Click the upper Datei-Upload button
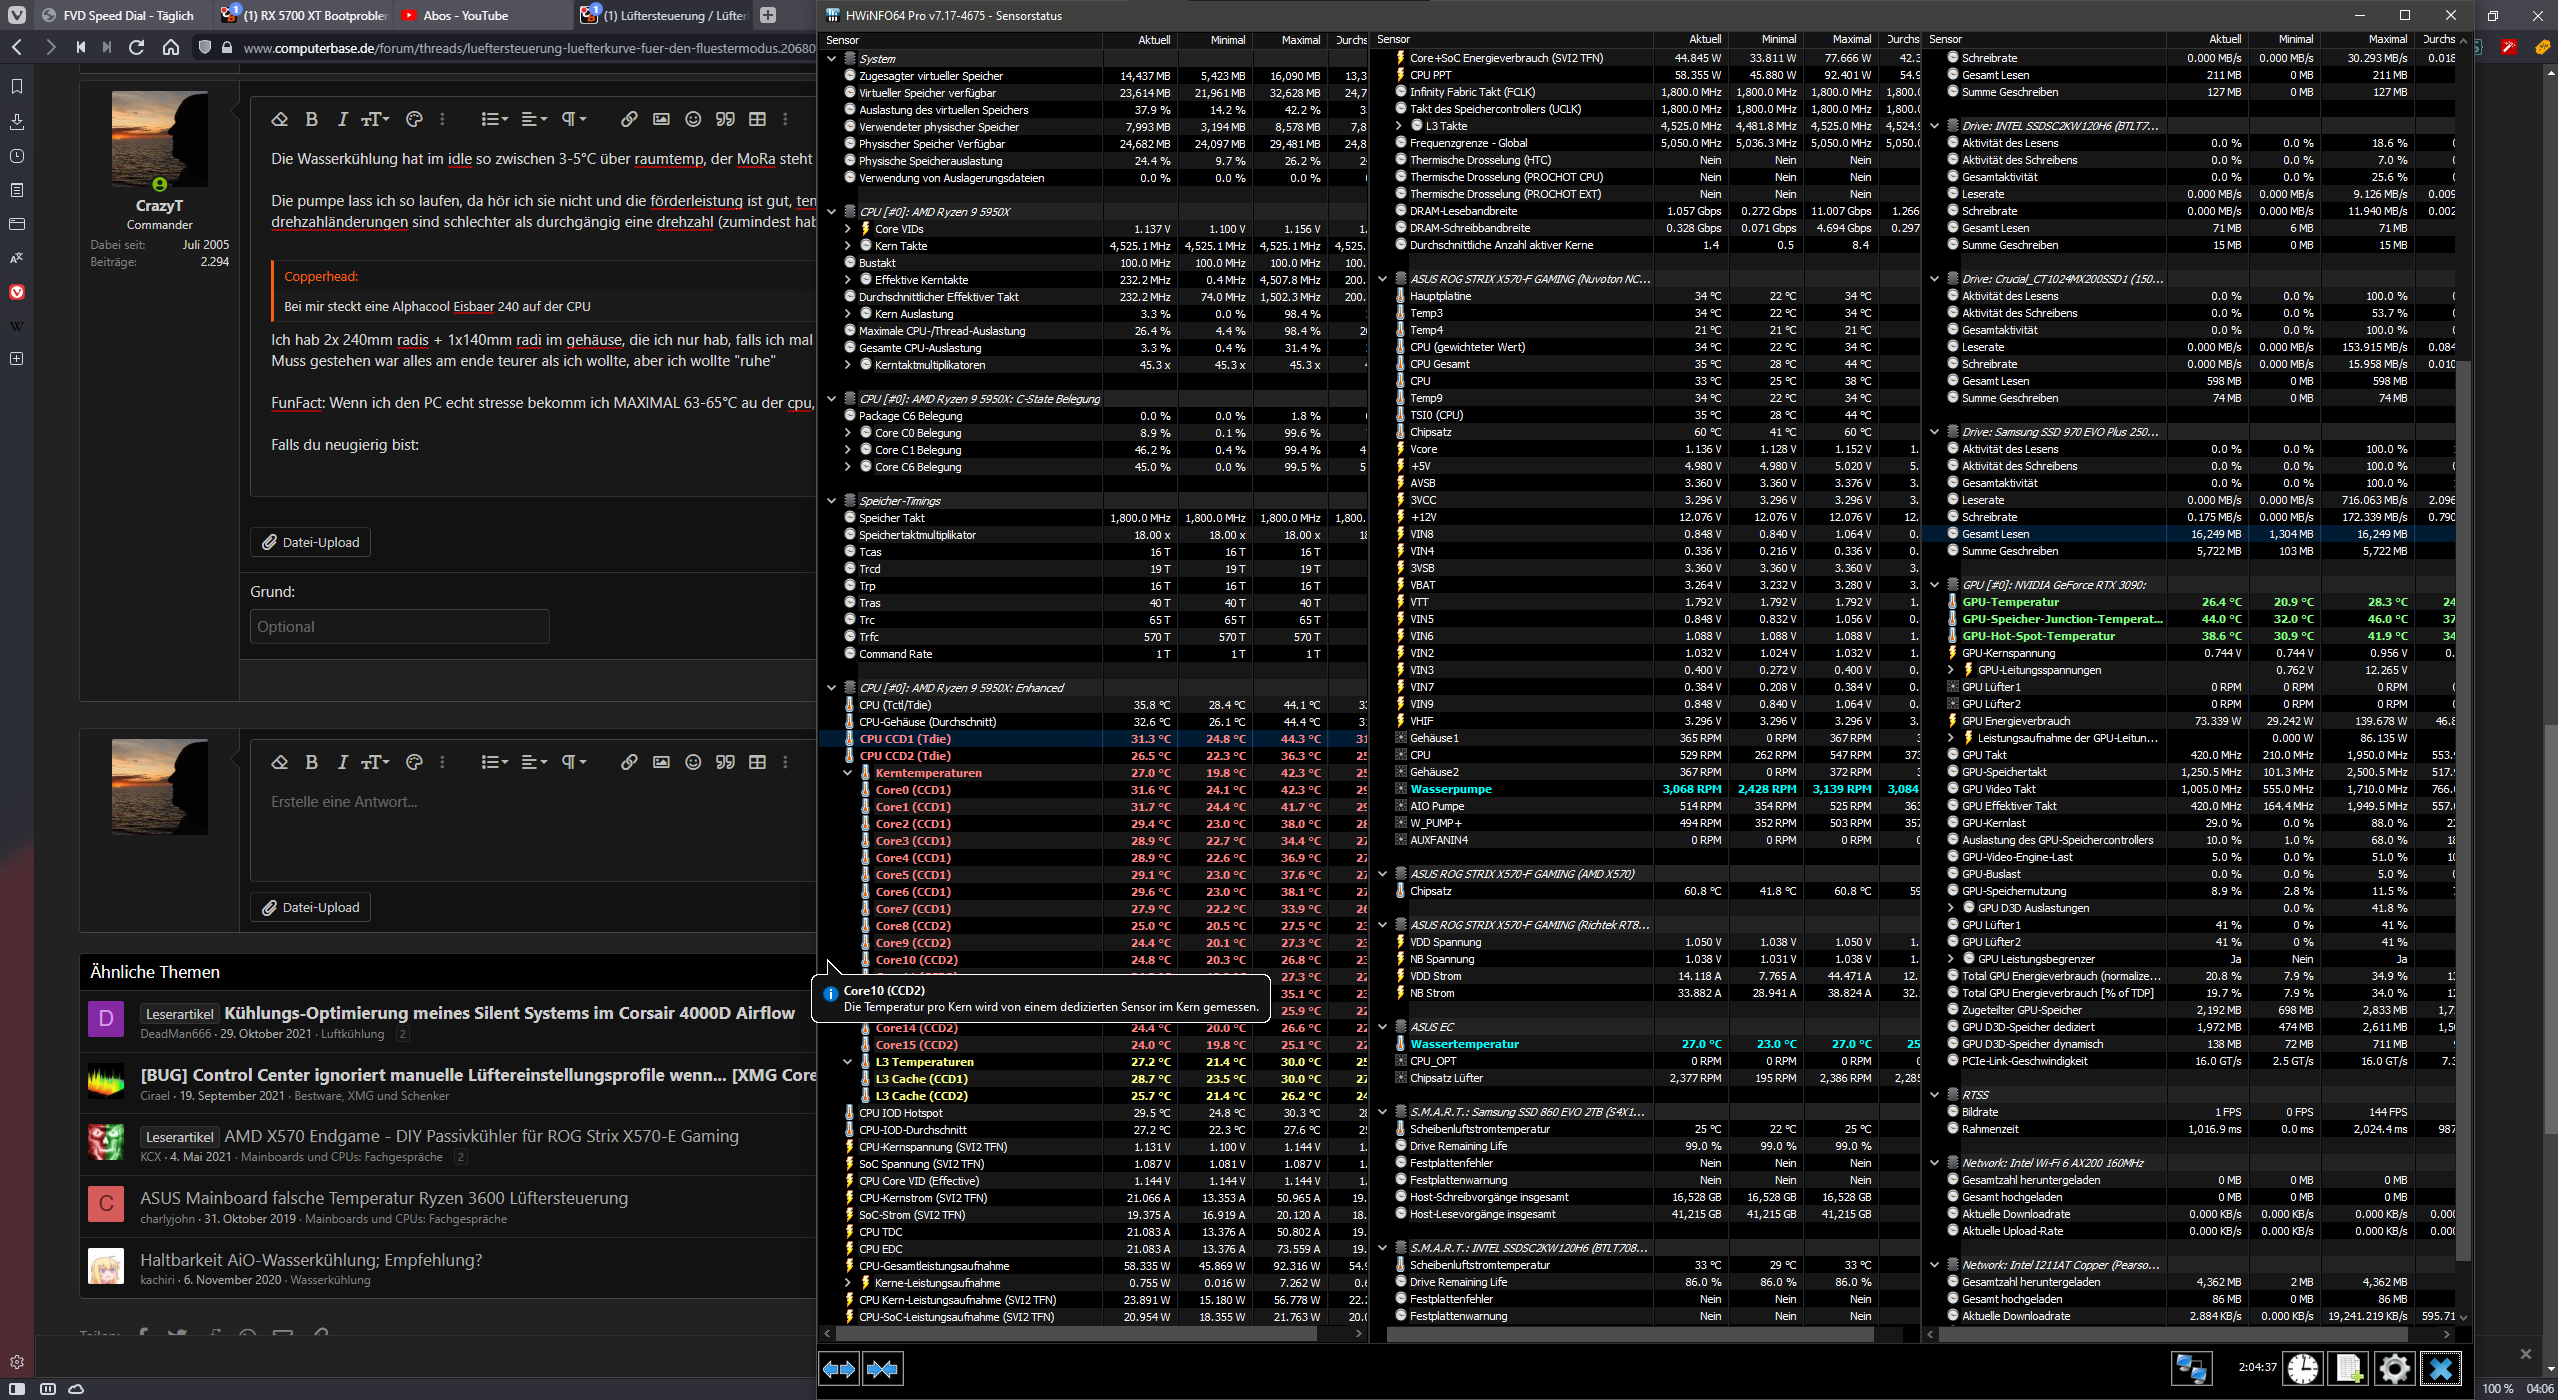Image resolution: width=2558 pixels, height=1400 pixels. [311, 542]
